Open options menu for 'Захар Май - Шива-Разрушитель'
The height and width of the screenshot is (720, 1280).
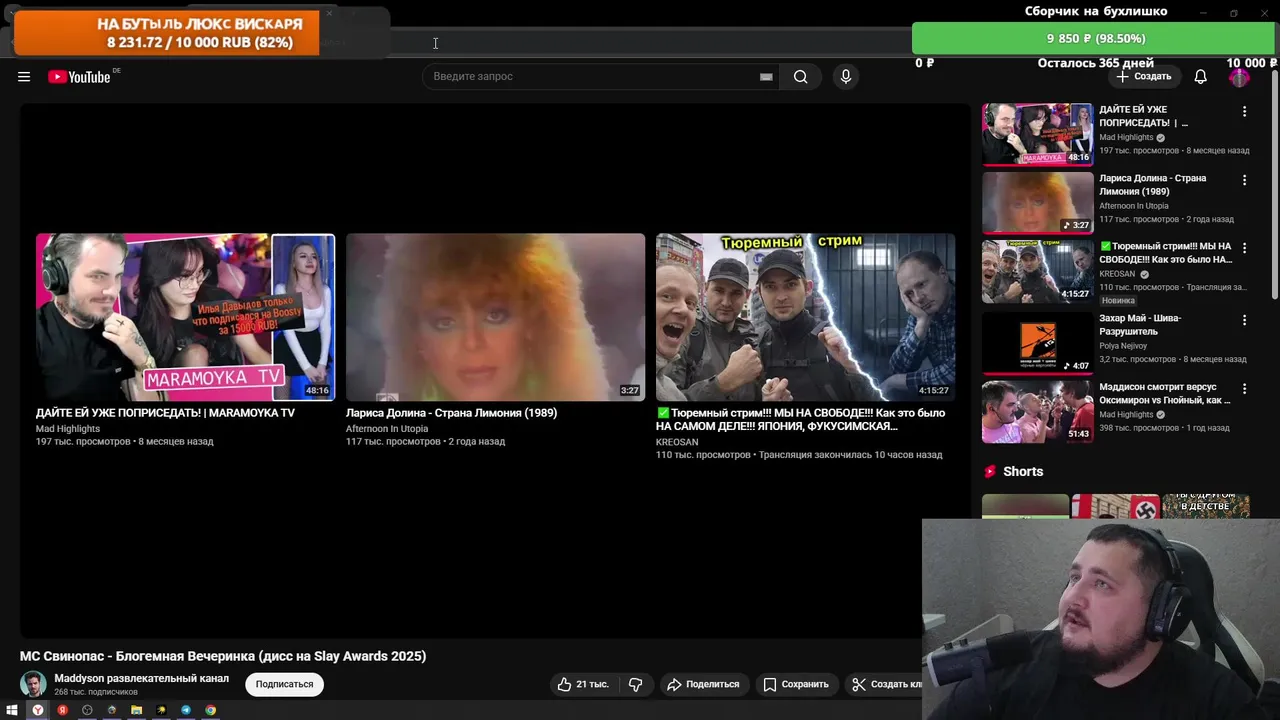(x=1244, y=320)
